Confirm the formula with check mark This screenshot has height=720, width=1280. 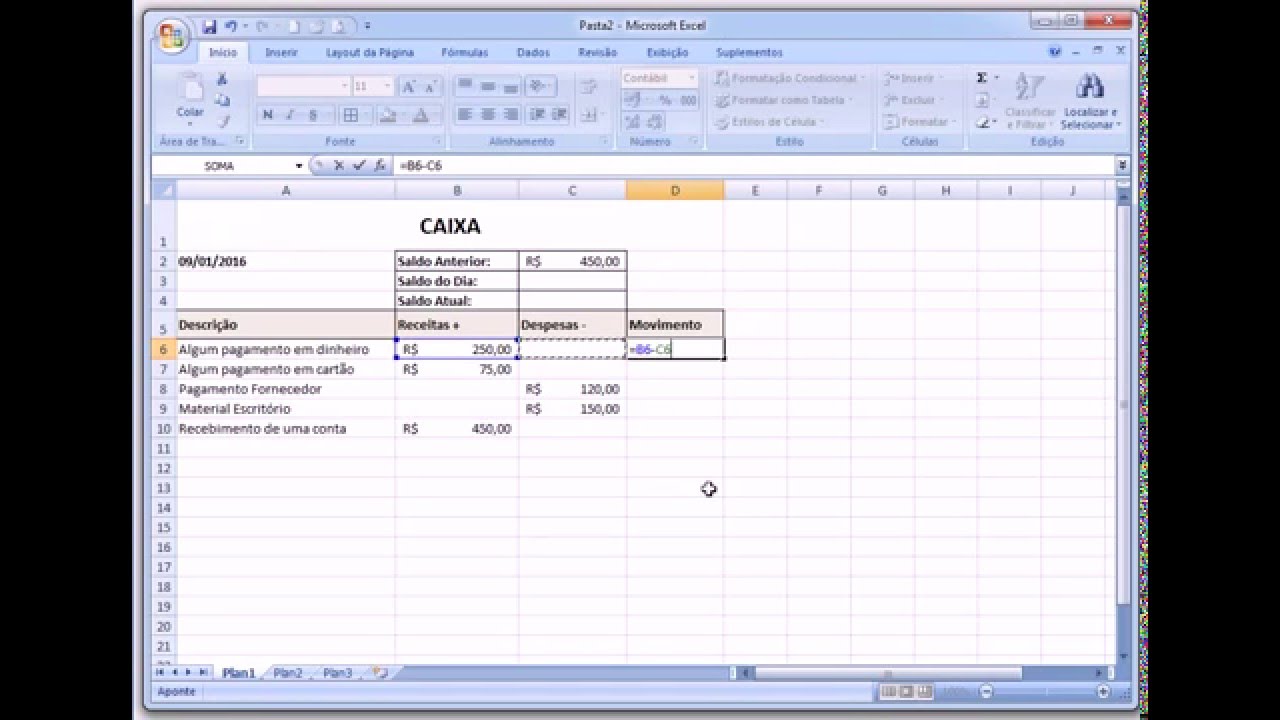(358, 166)
